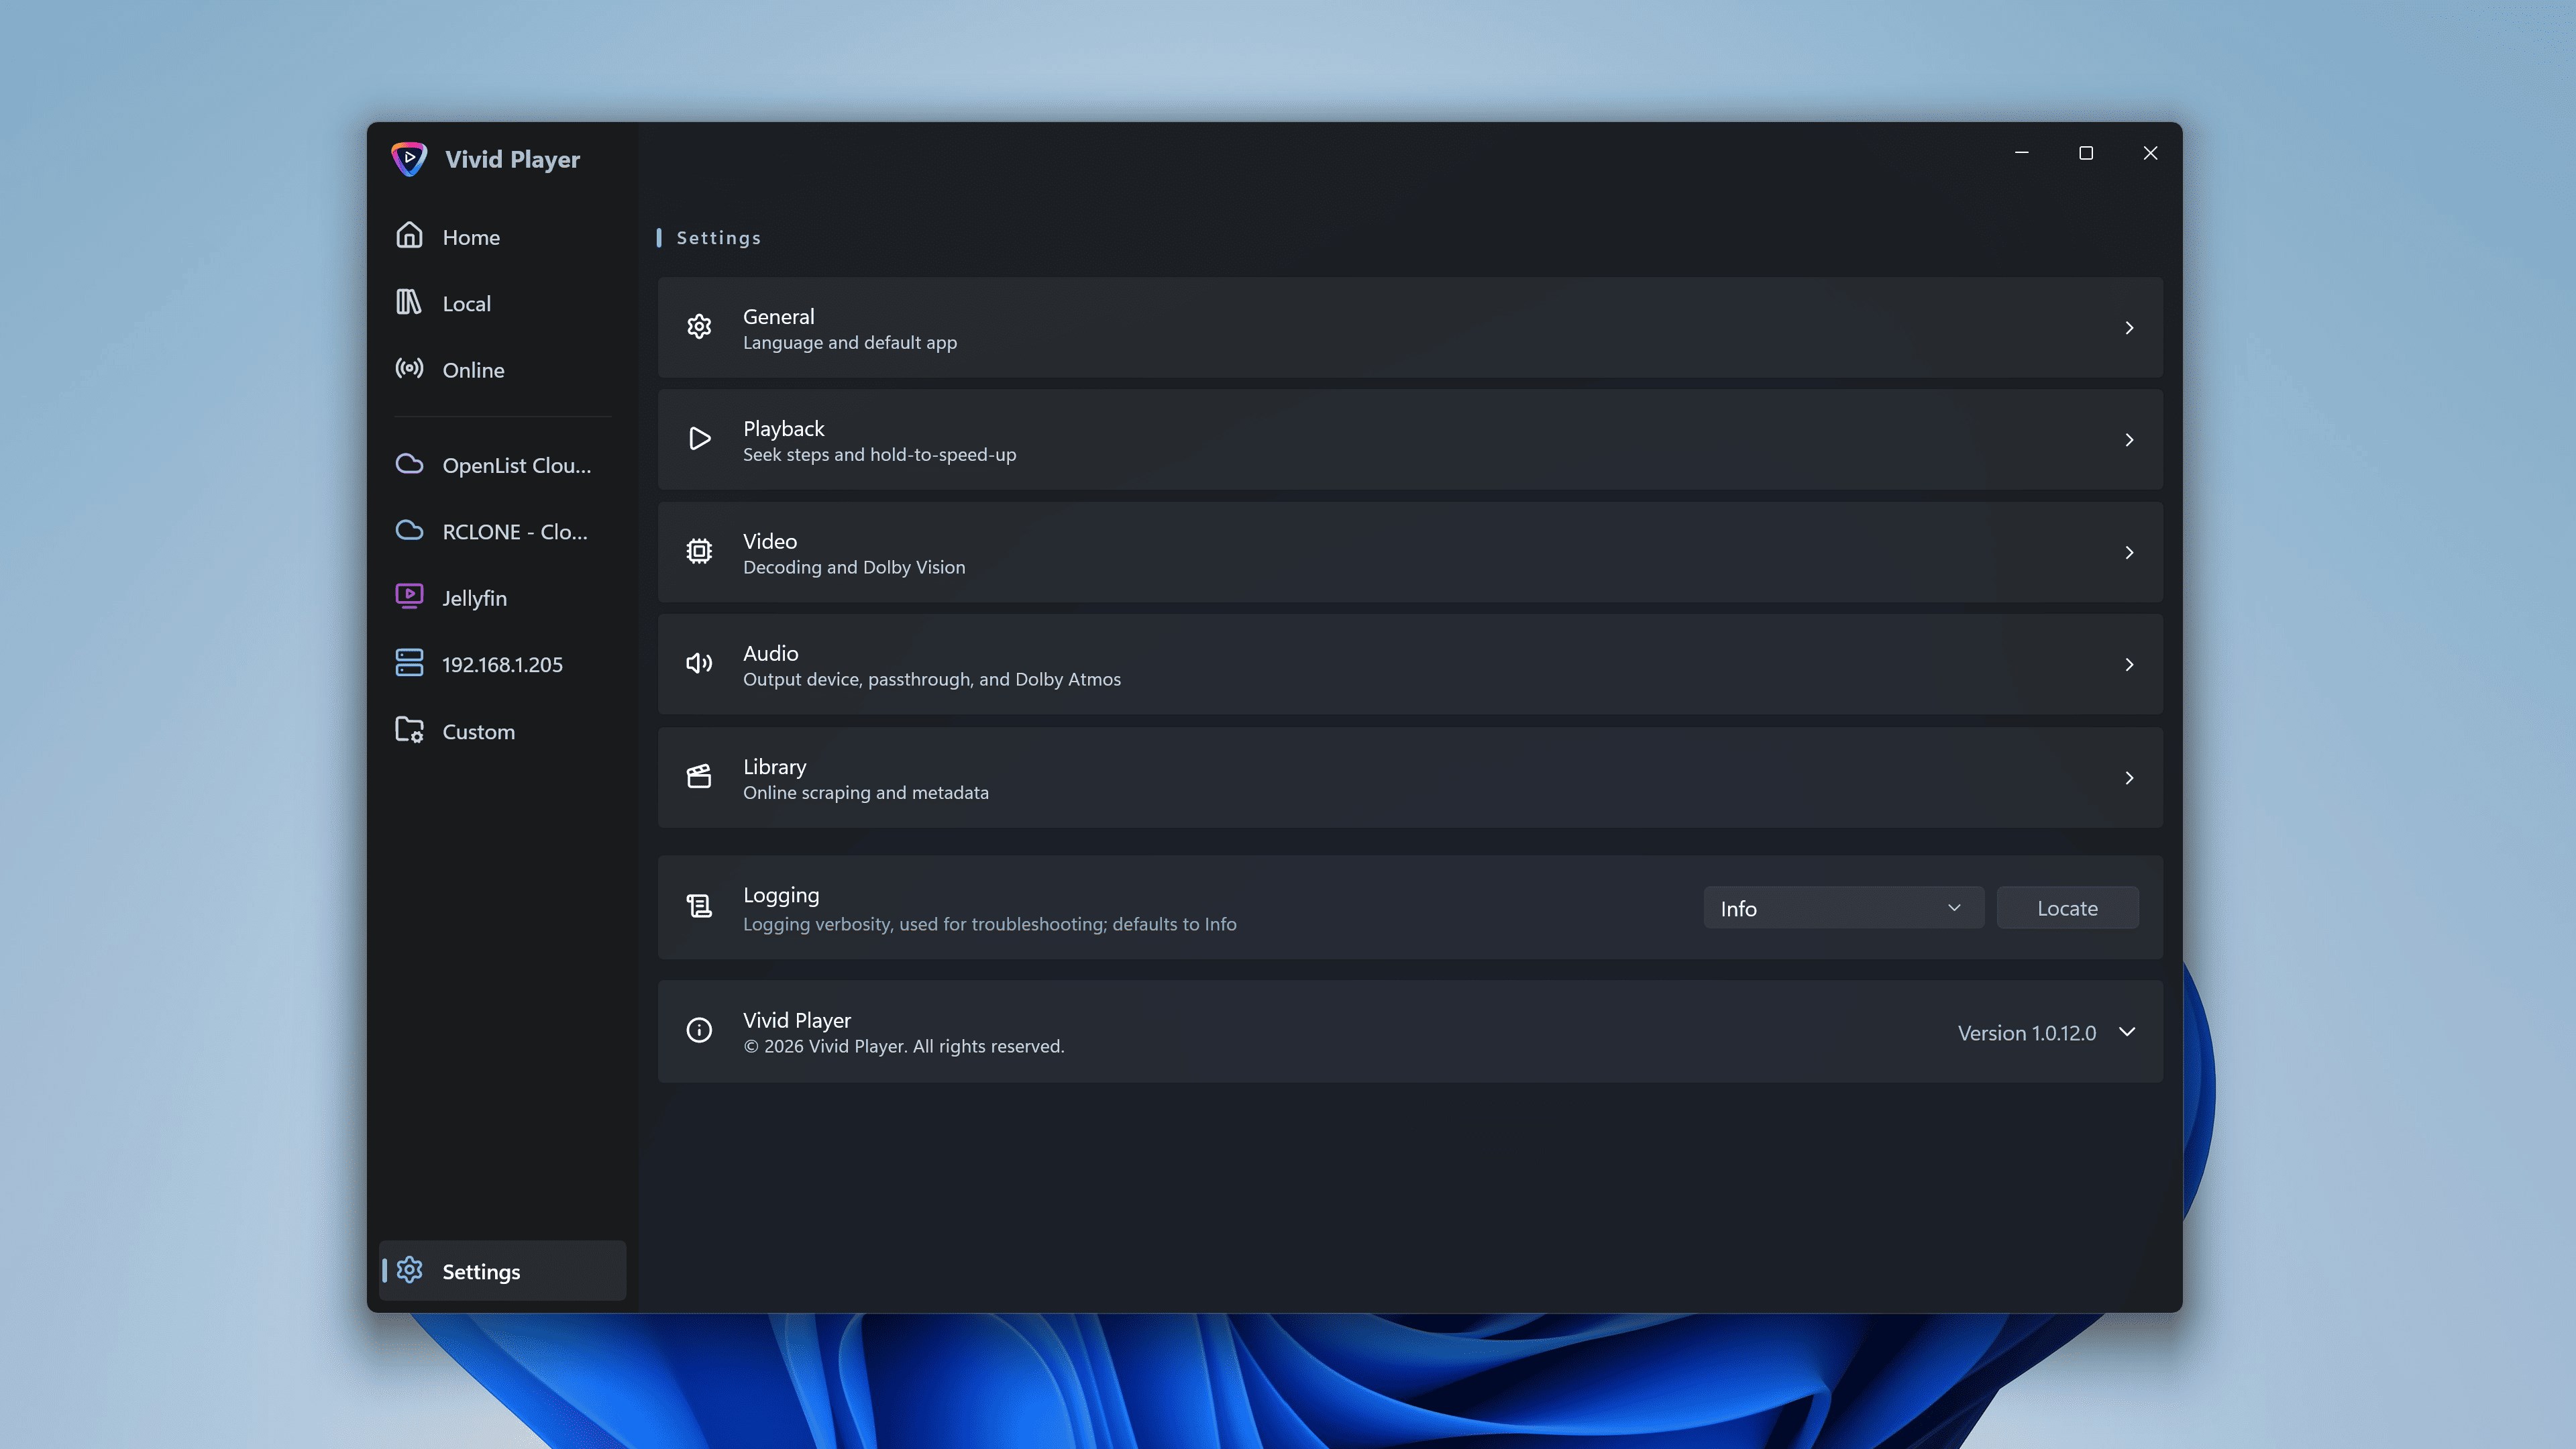2576x1449 pixels.
Task: Click the RCLONE cloud icon
Action: [x=409, y=530]
